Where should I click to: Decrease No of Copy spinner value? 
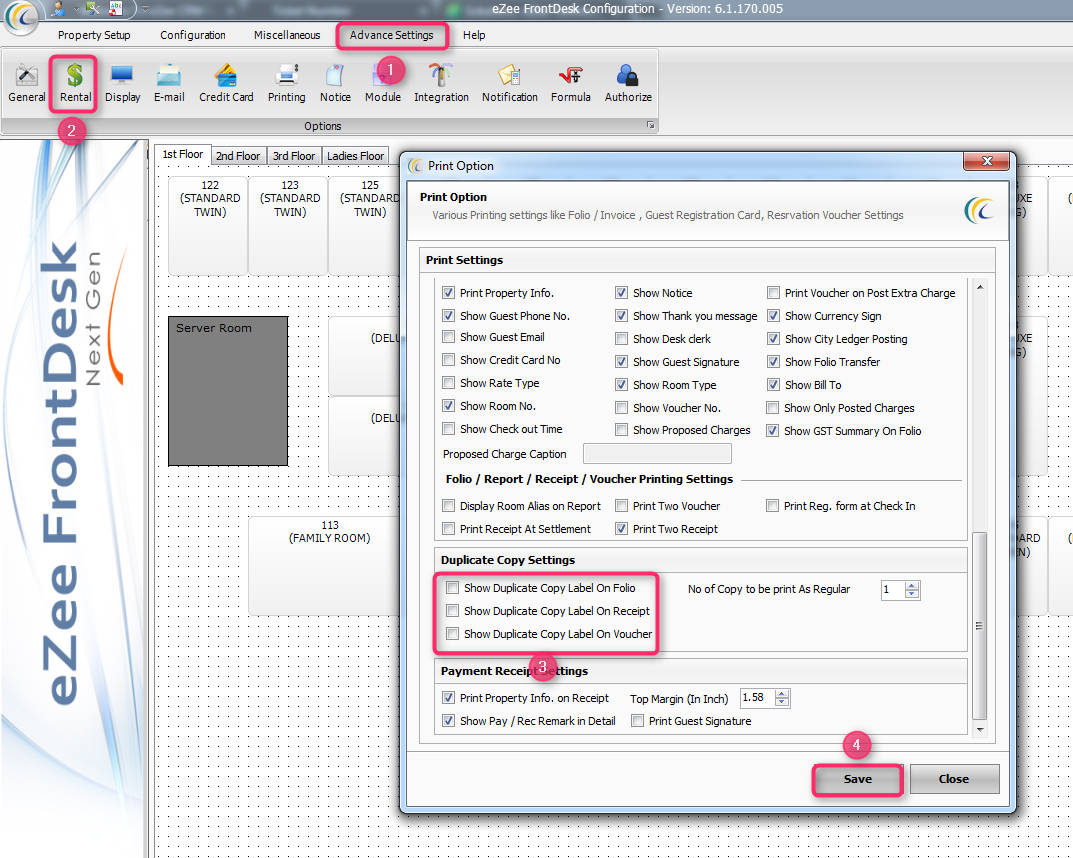pyautogui.click(x=912, y=594)
